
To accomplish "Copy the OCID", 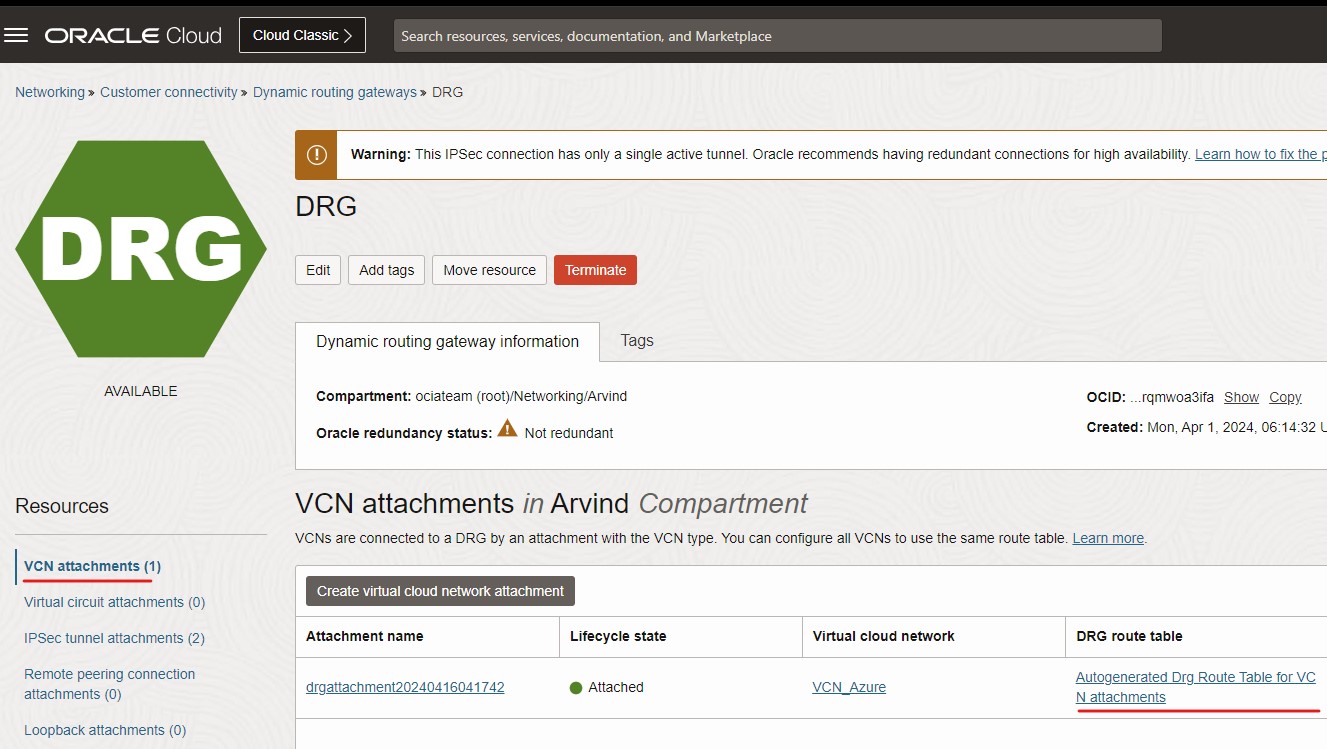I will (1285, 397).
